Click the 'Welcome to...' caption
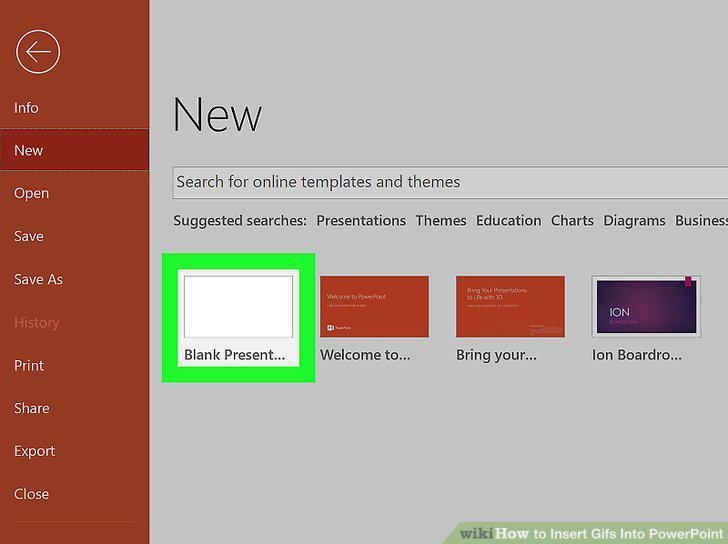 tap(365, 355)
